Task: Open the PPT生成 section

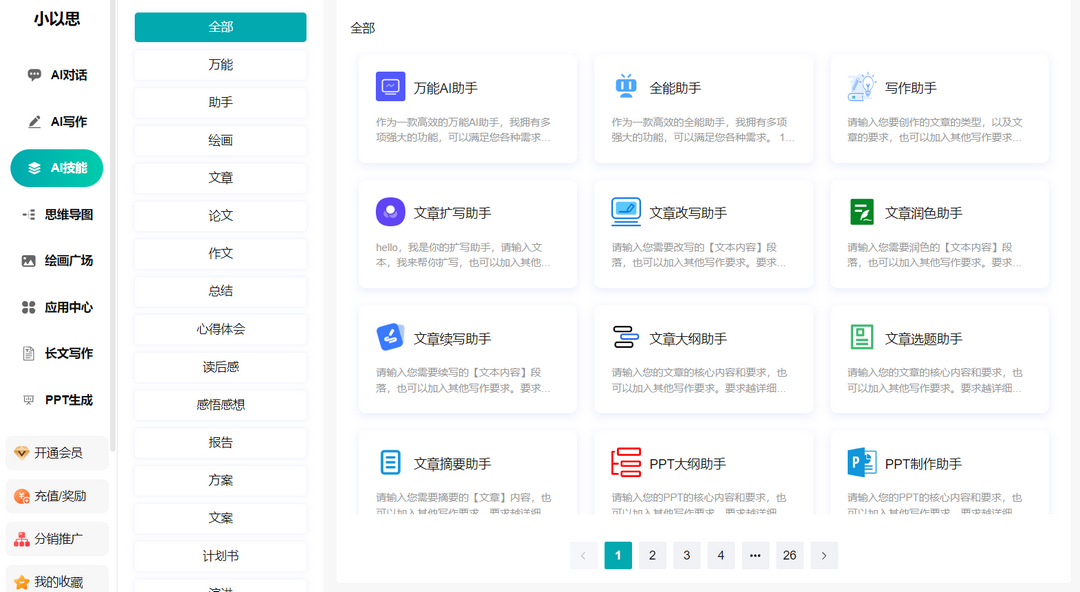Action: tap(56, 398)
